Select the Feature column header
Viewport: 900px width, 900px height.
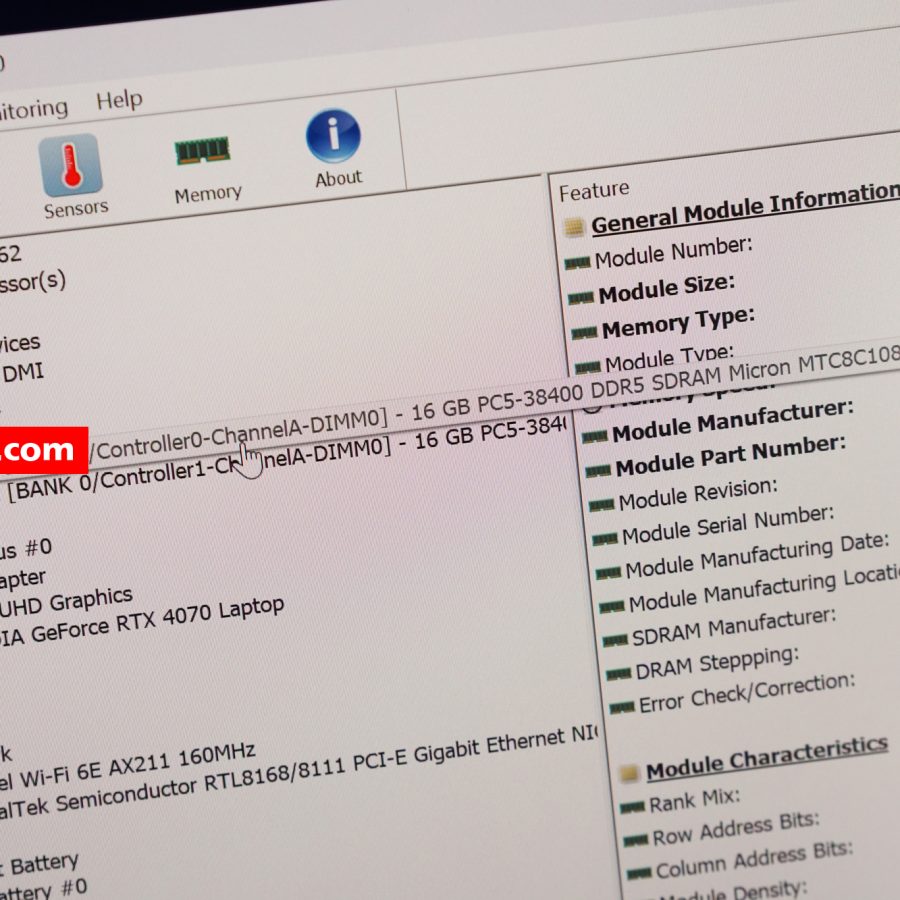[594, 191]
